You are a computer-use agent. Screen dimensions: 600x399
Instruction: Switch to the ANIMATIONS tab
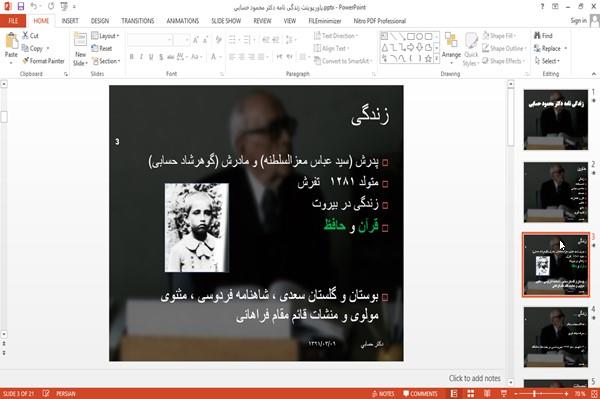(183, 21)
